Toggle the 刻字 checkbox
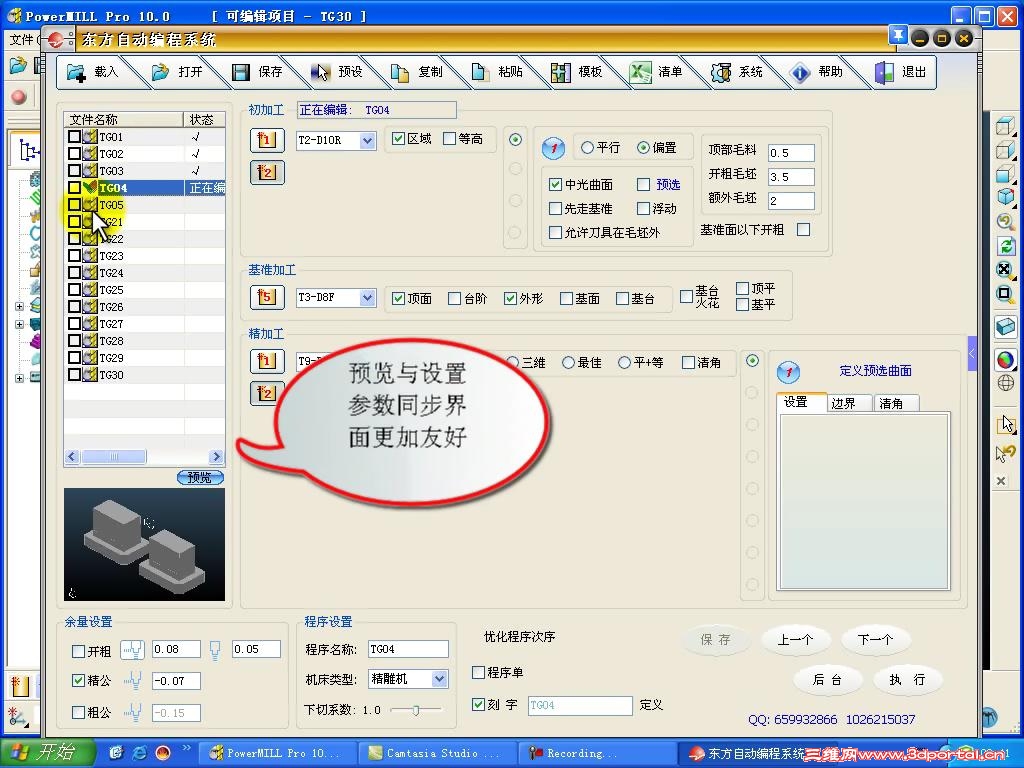Screen dimensions: 1024x768 point(478,704)
